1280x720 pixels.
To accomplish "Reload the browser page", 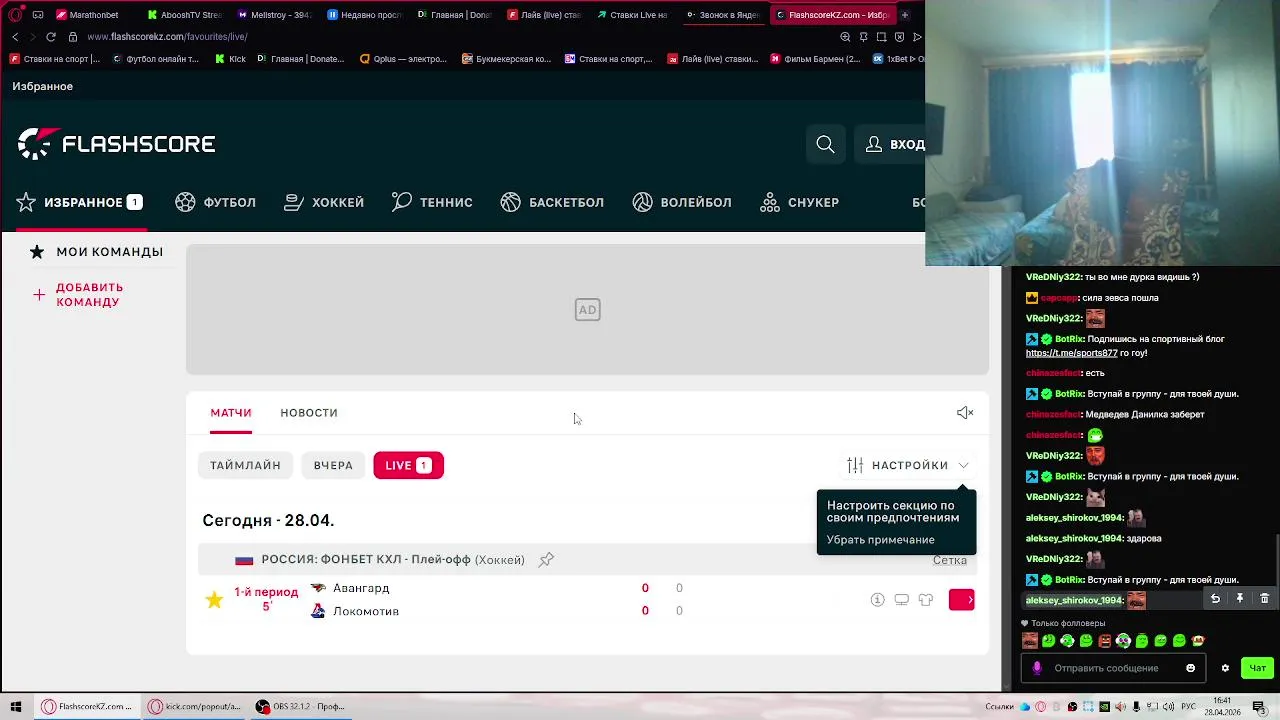I will click(50, 37).
